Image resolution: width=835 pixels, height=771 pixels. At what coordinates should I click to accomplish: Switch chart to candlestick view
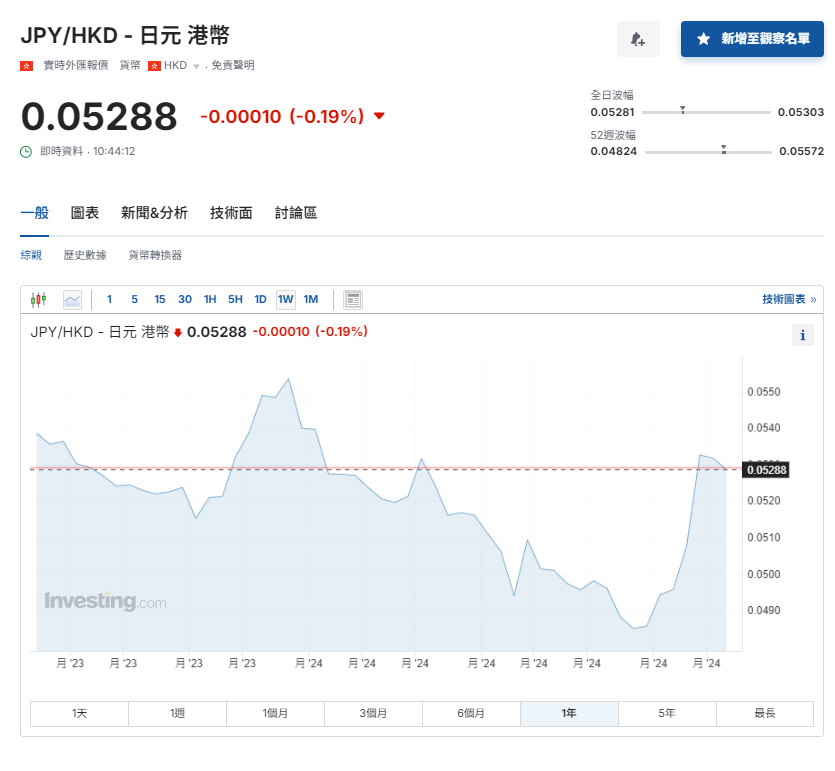(x=39, y=299)
